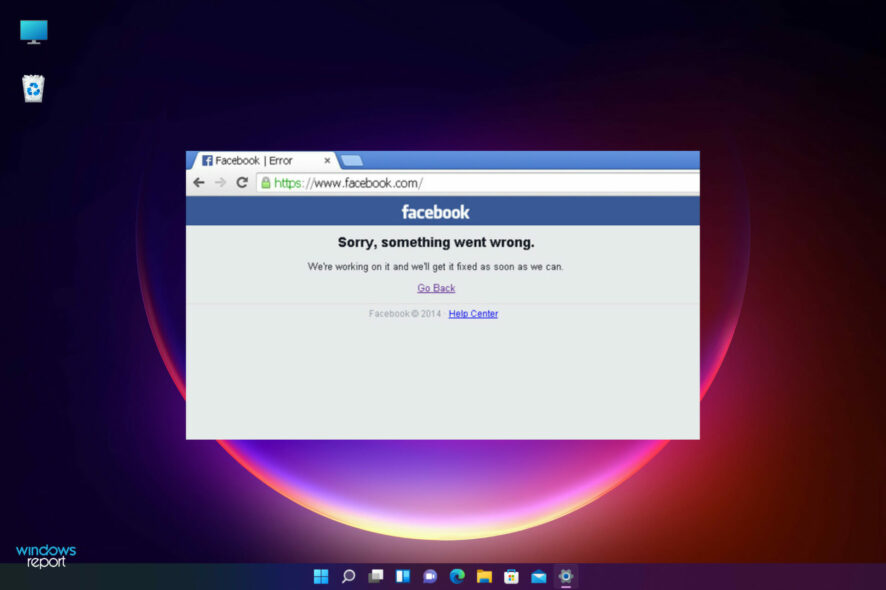Reload the Facebook page

click(x=242, y=182)
